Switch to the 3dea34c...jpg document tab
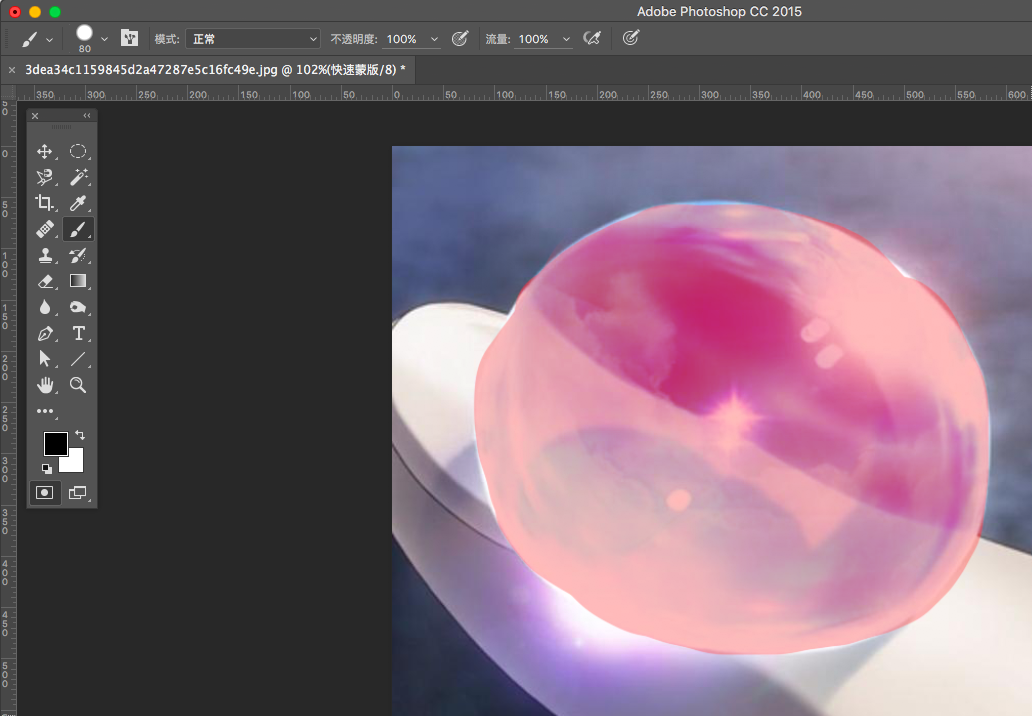 coord(214,69)
